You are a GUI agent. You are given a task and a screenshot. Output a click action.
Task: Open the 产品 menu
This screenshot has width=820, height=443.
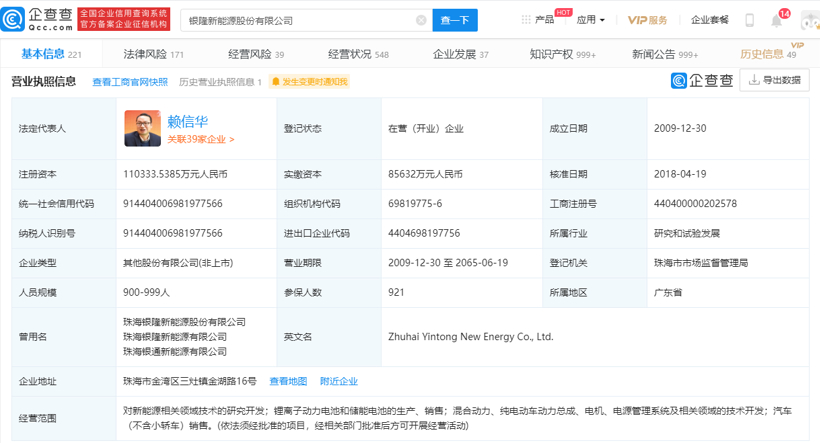click(x=544, y=20)
